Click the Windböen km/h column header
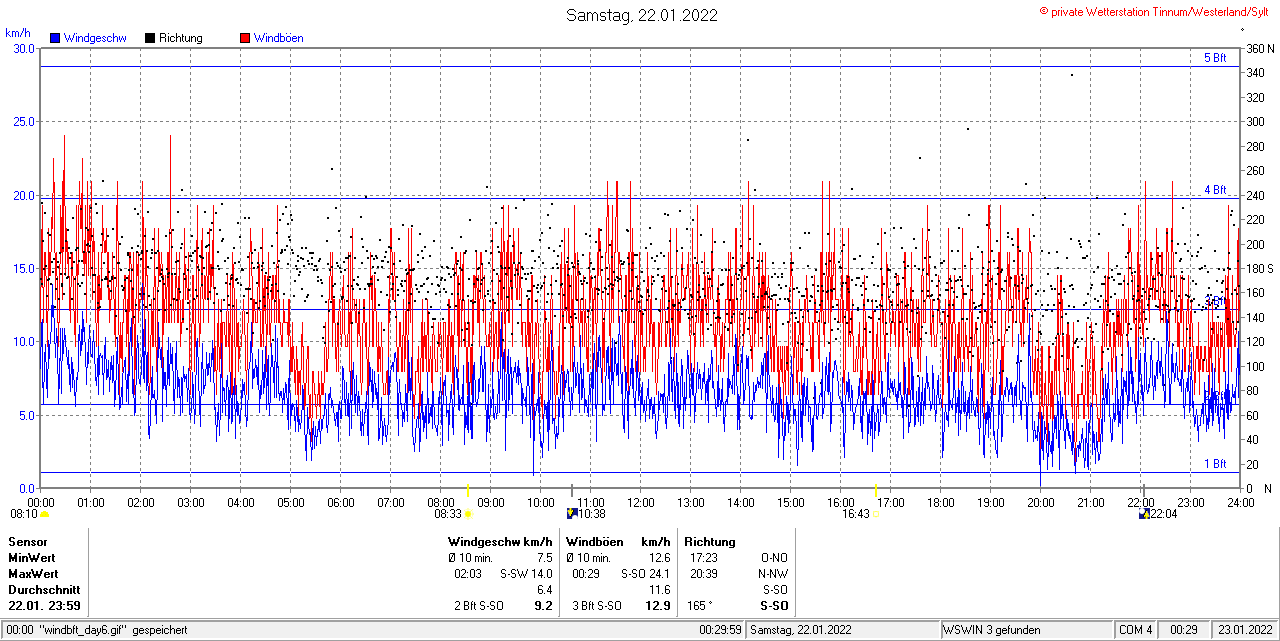Screen dimensions: 1280x641 tap(618, 541)
